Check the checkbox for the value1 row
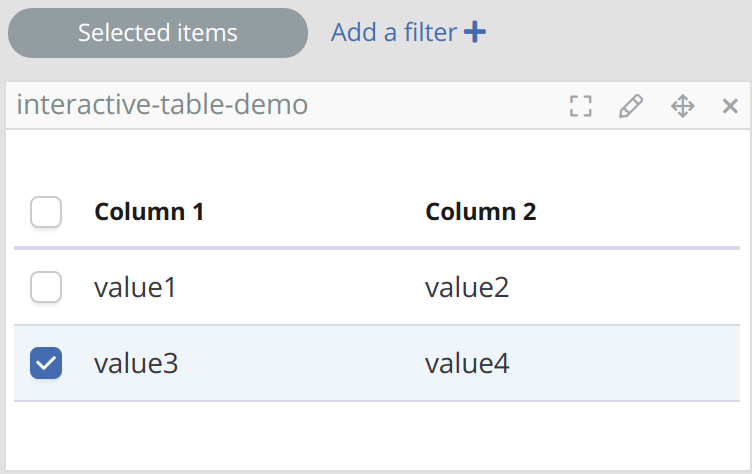The height and width of the screenshot is (474, 752). pos(46,288)
